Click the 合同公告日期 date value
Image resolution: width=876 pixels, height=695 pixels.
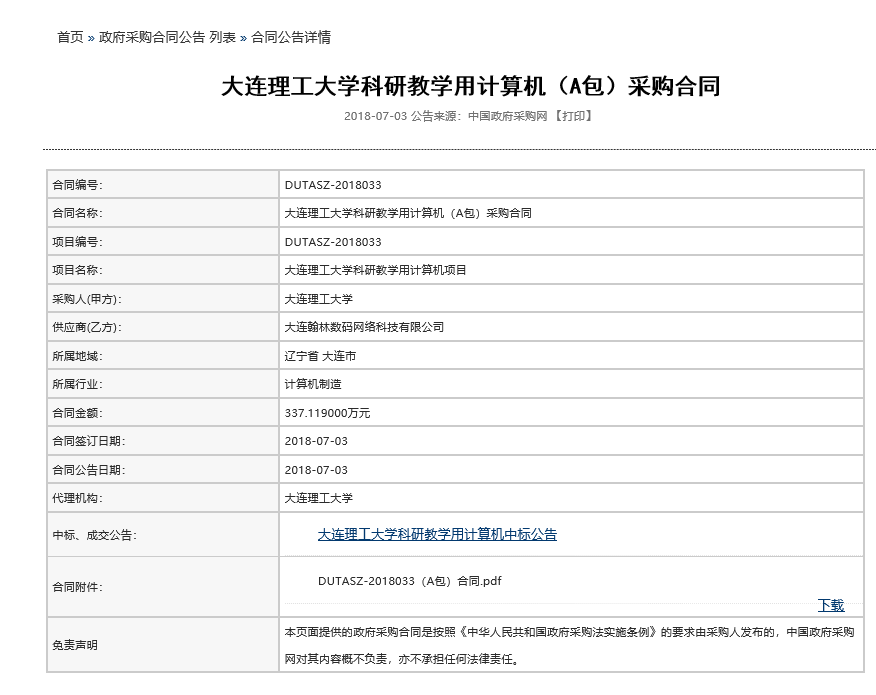(x=316, y=470)
